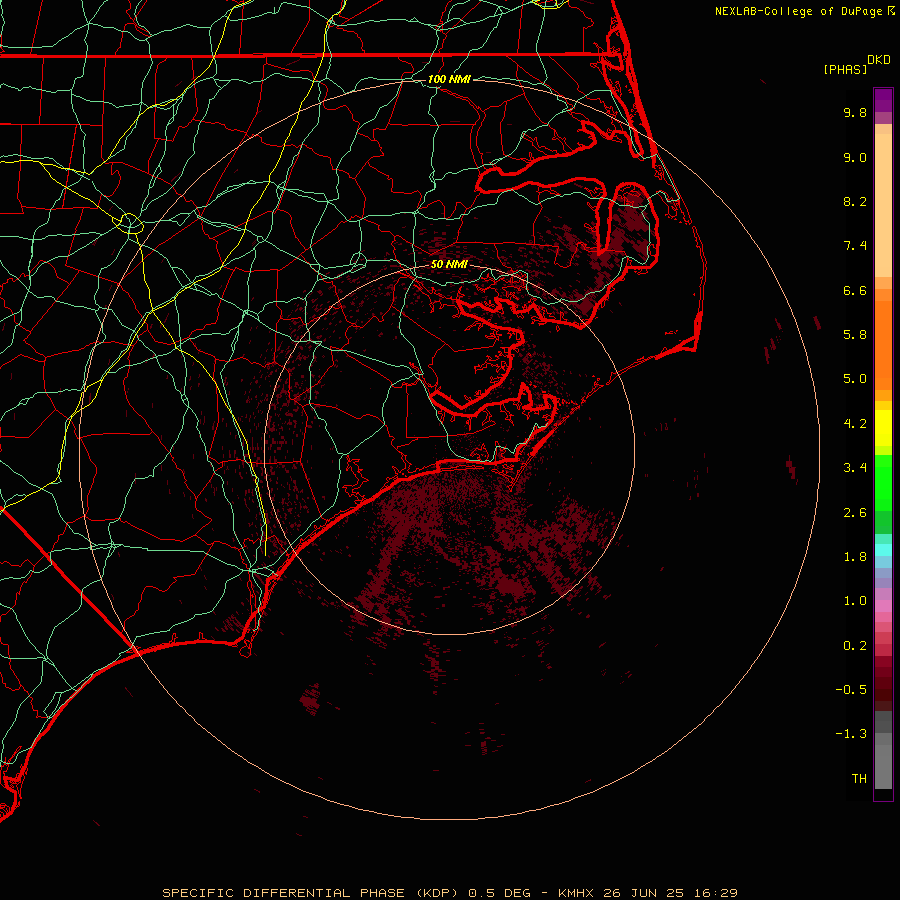Click the 9.0 value on color scale
Screen dimensions: 900x900
coord(855,157)
